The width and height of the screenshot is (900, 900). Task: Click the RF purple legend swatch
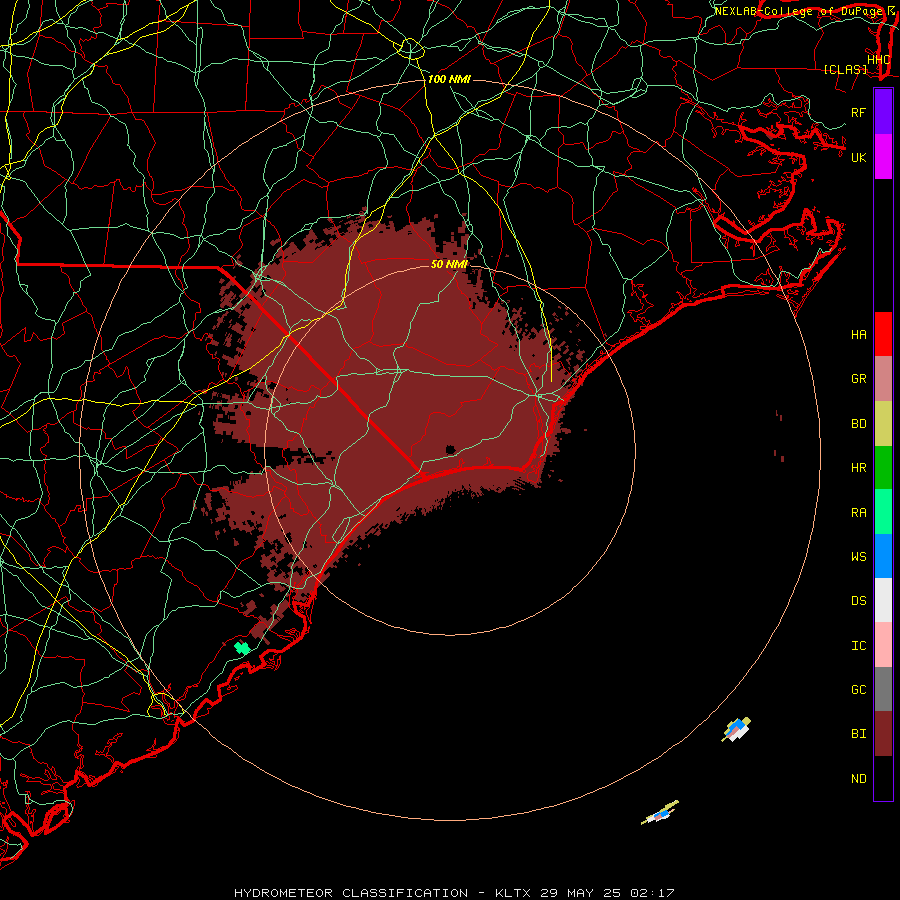[x=883, y=112]
